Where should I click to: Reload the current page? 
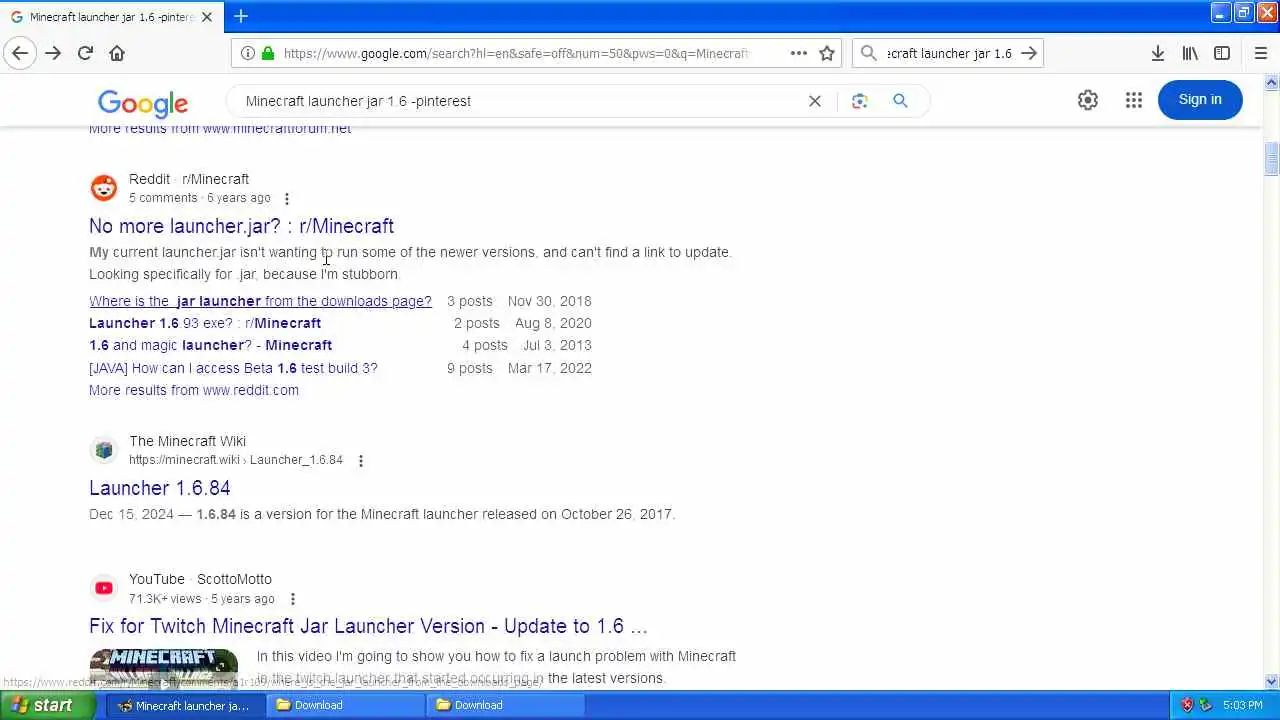coord(85,53)
